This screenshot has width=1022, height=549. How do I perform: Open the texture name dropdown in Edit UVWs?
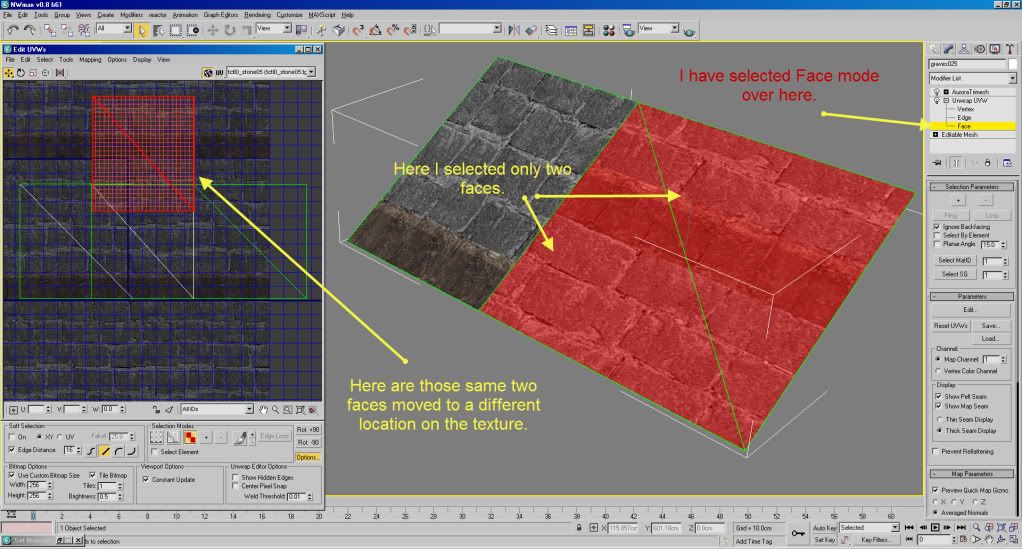coord(271,72)
